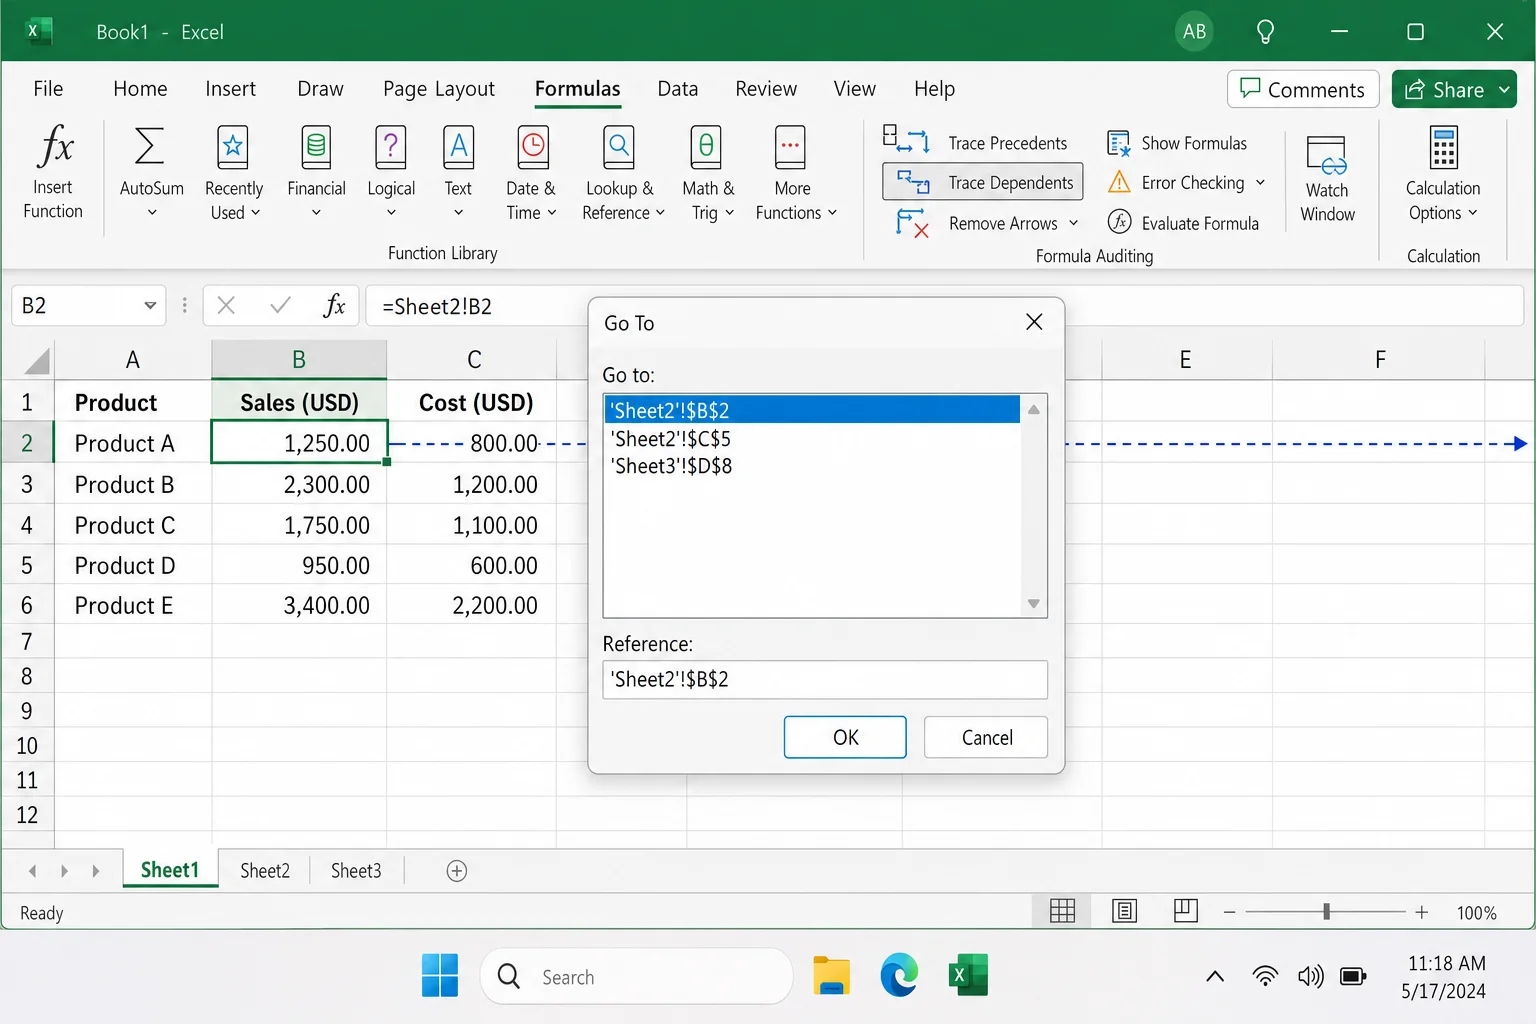
Task: Open the File menu
Action: 48,89
